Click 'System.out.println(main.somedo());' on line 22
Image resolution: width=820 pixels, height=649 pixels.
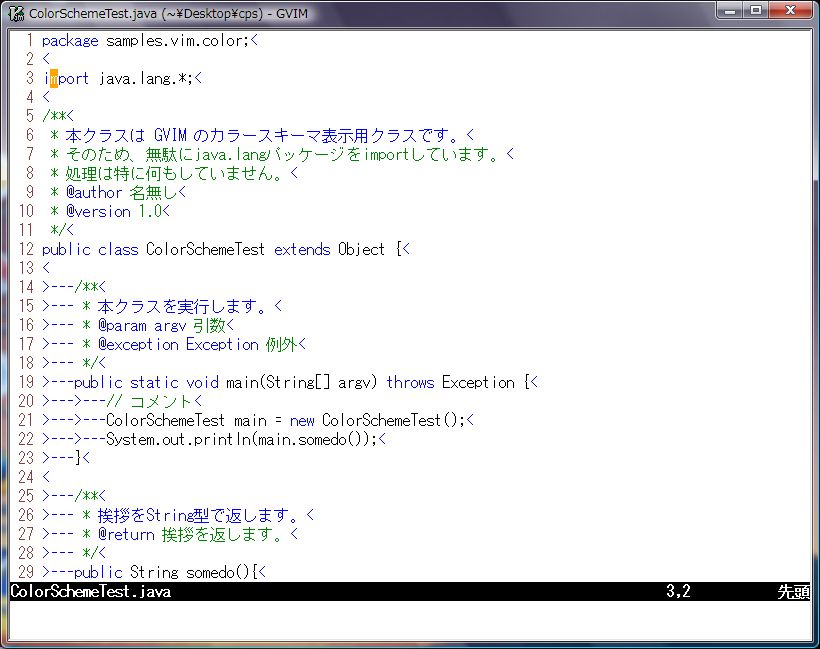pos(242,439)
